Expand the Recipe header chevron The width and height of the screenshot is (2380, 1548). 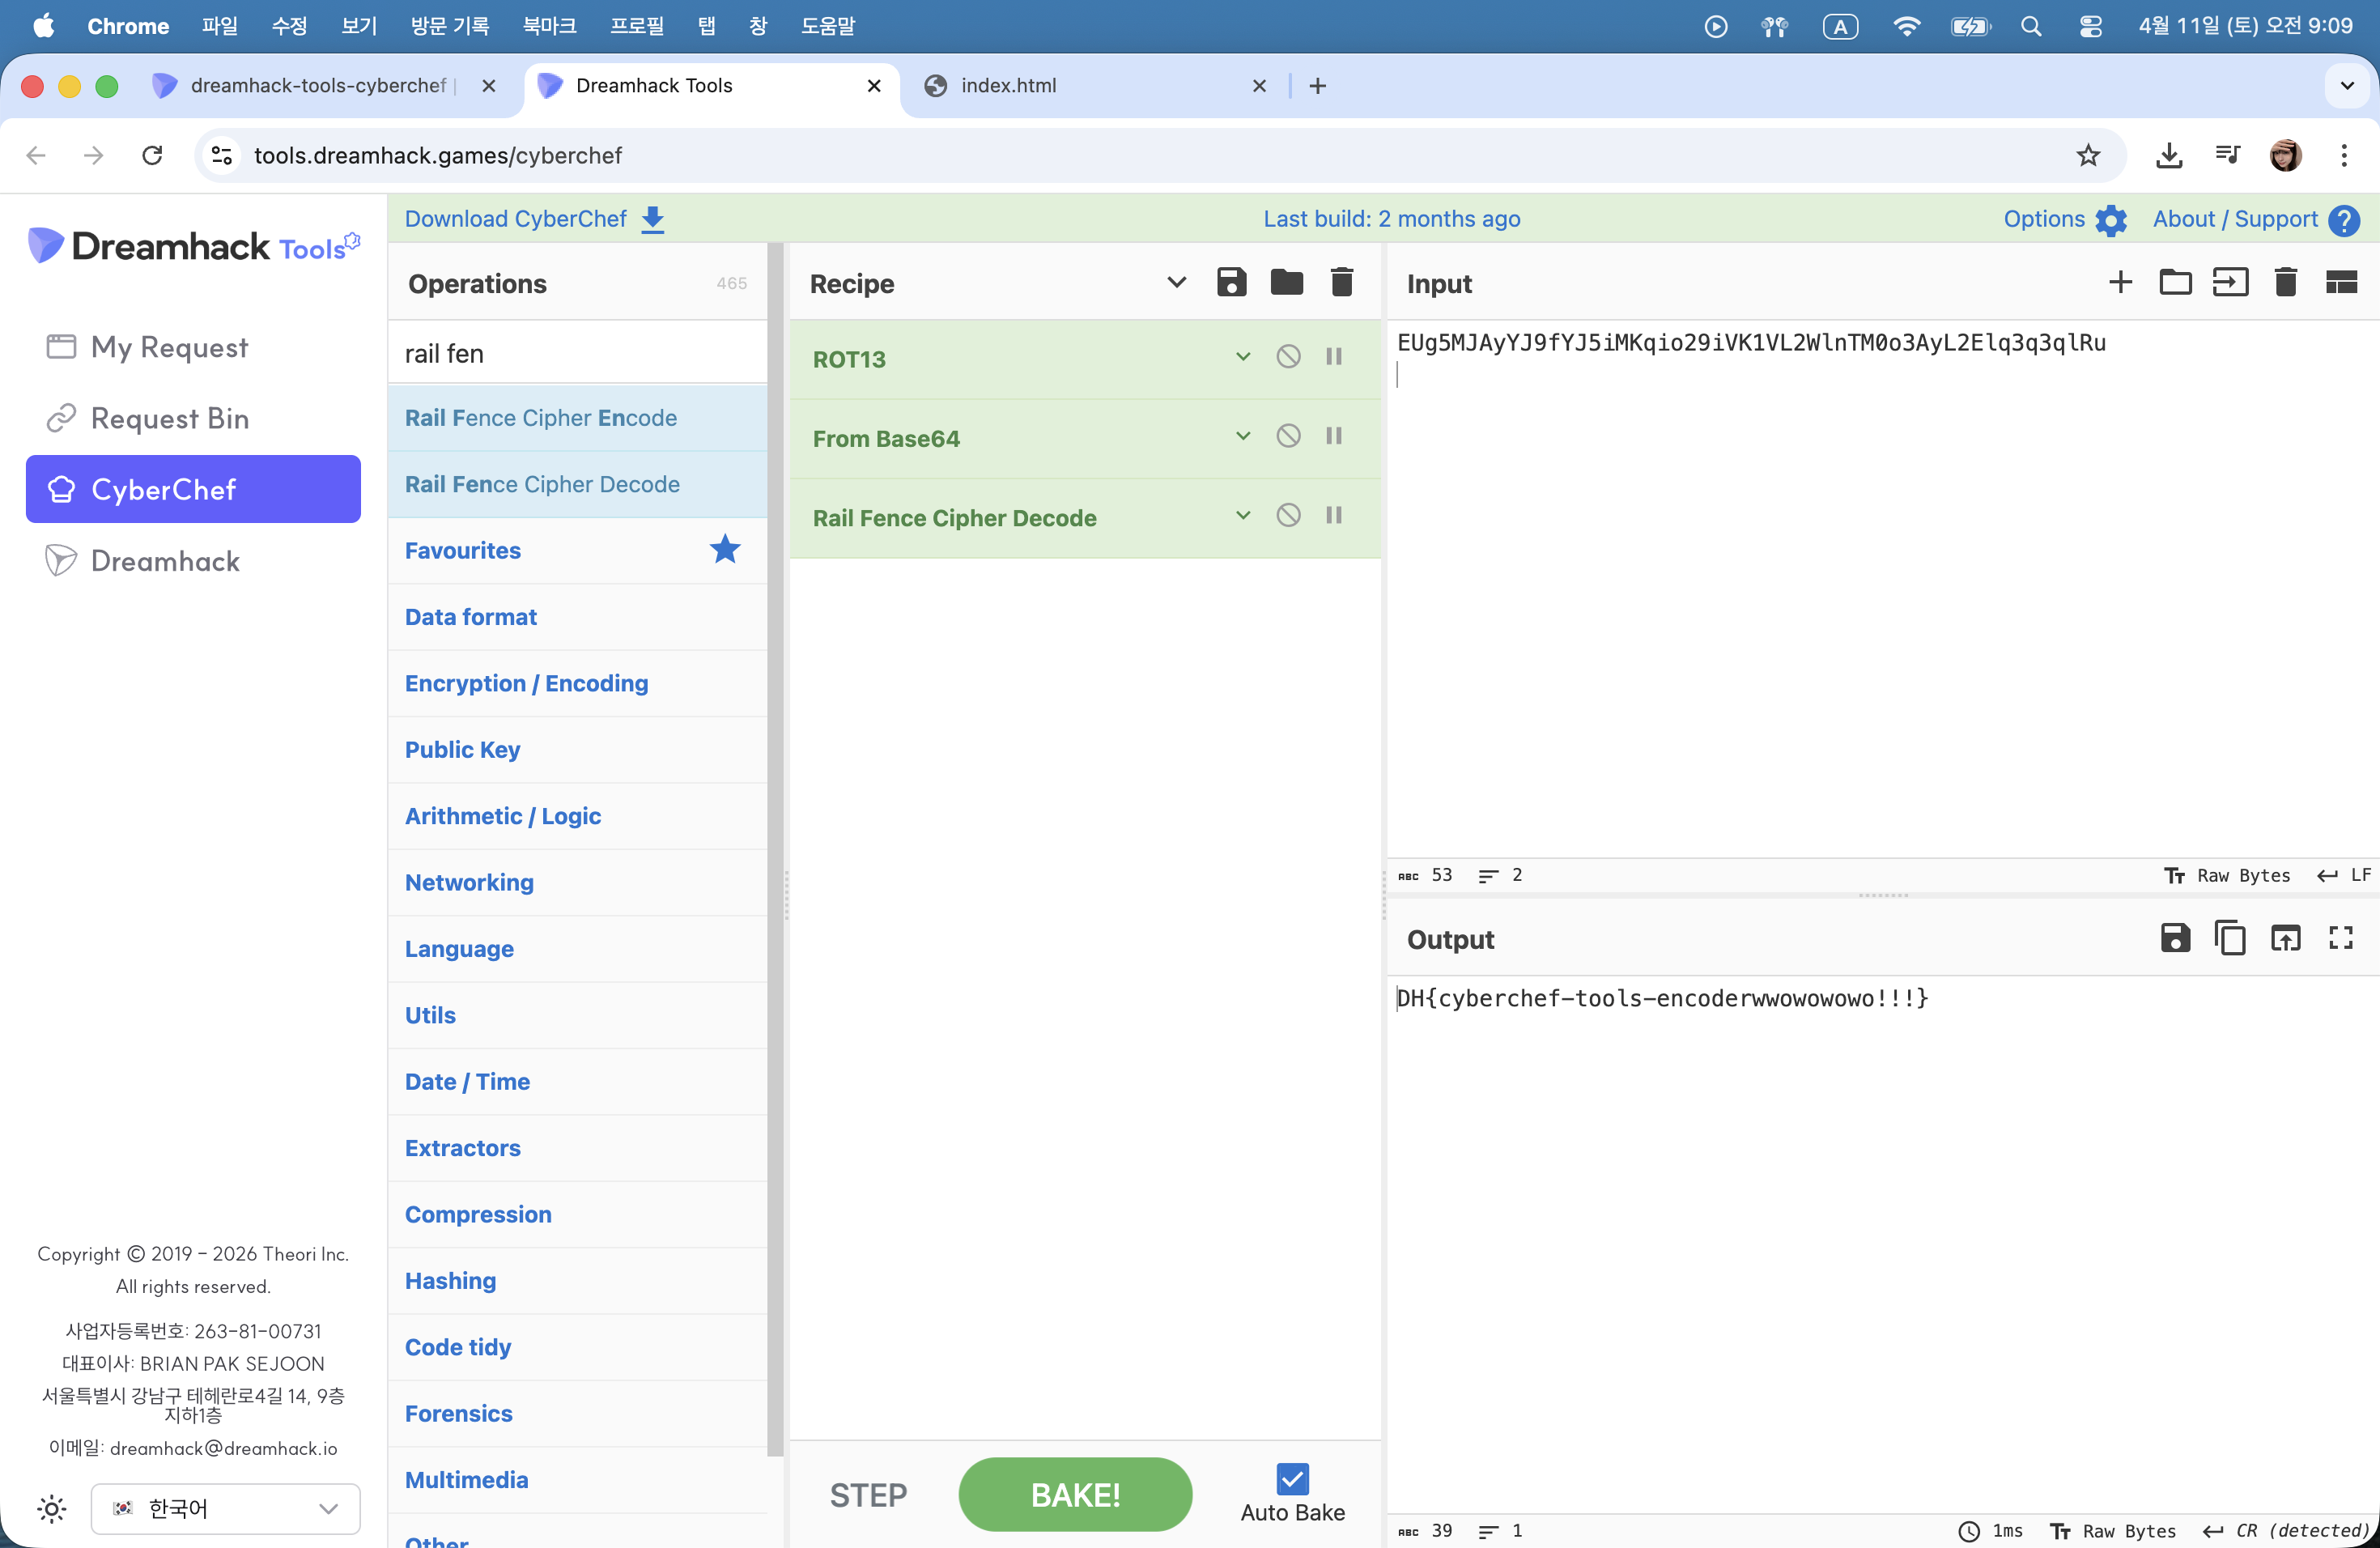point(1176,283)
